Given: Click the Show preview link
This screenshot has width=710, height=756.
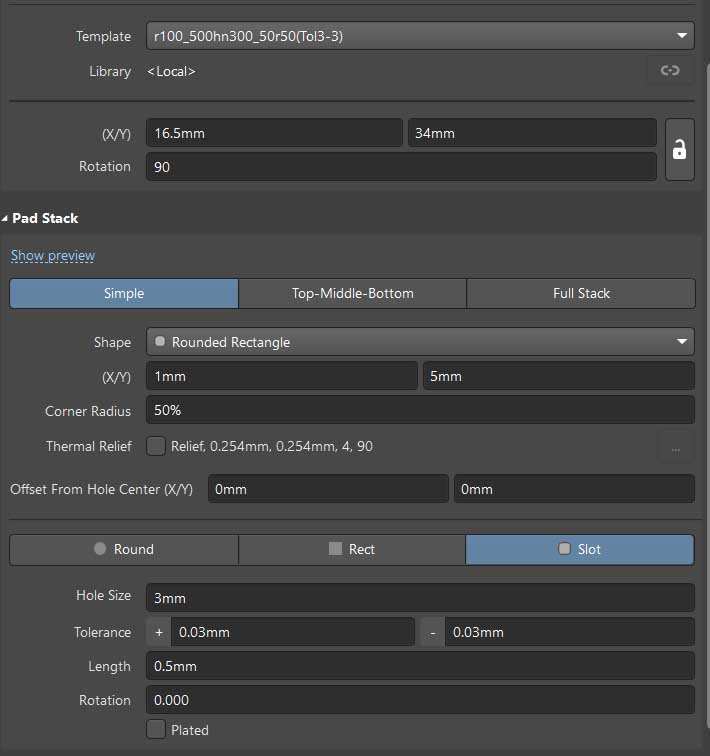Looking at the screenshot, I should [x=53, y=256].
